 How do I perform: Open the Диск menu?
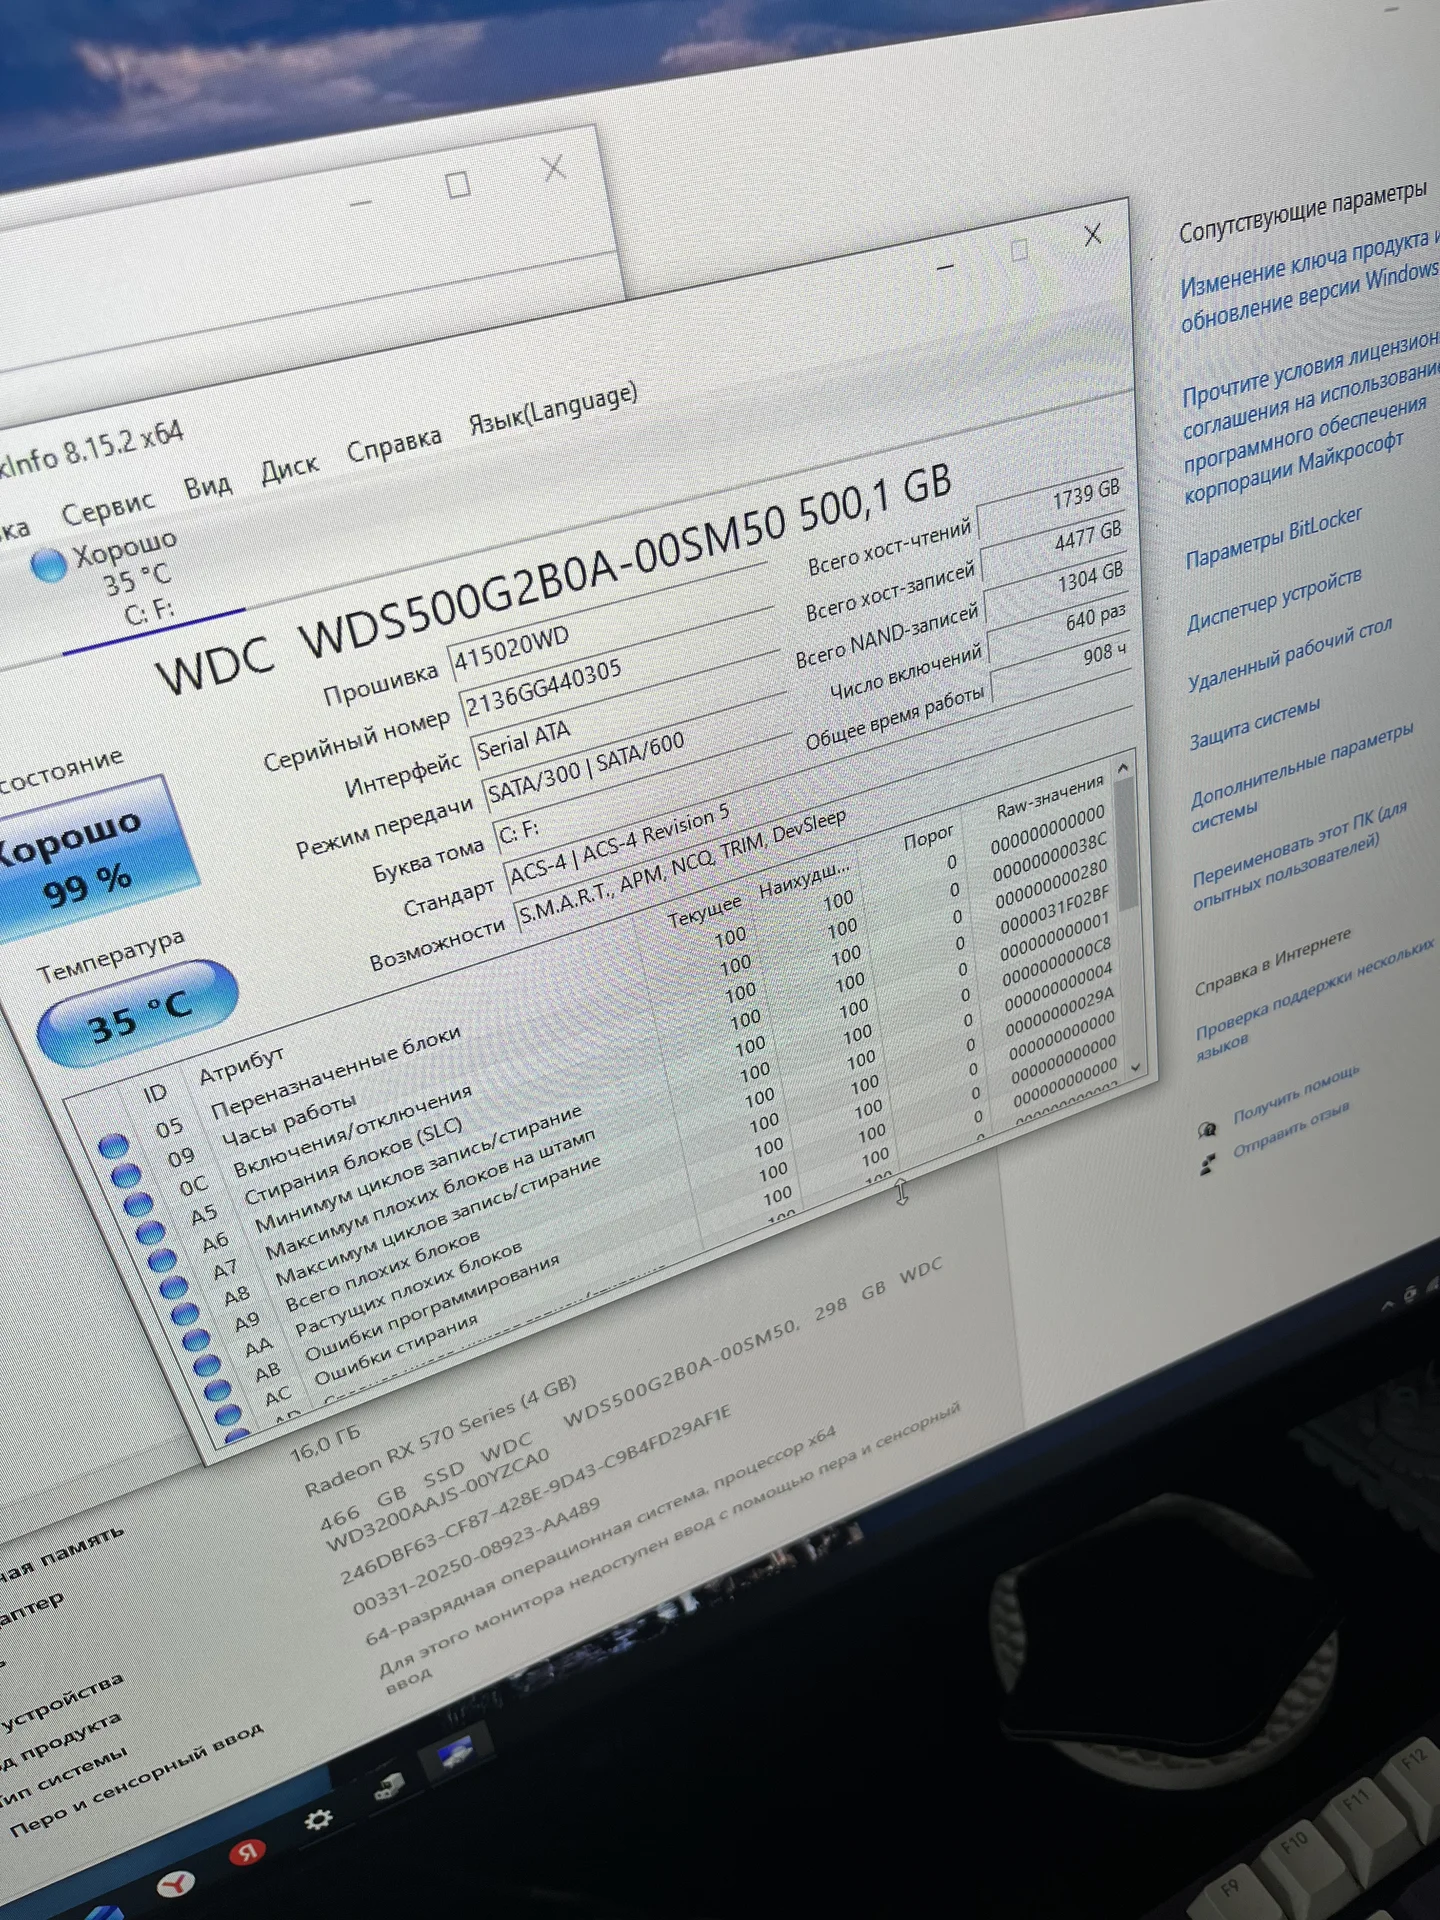[x=289, y=467]
